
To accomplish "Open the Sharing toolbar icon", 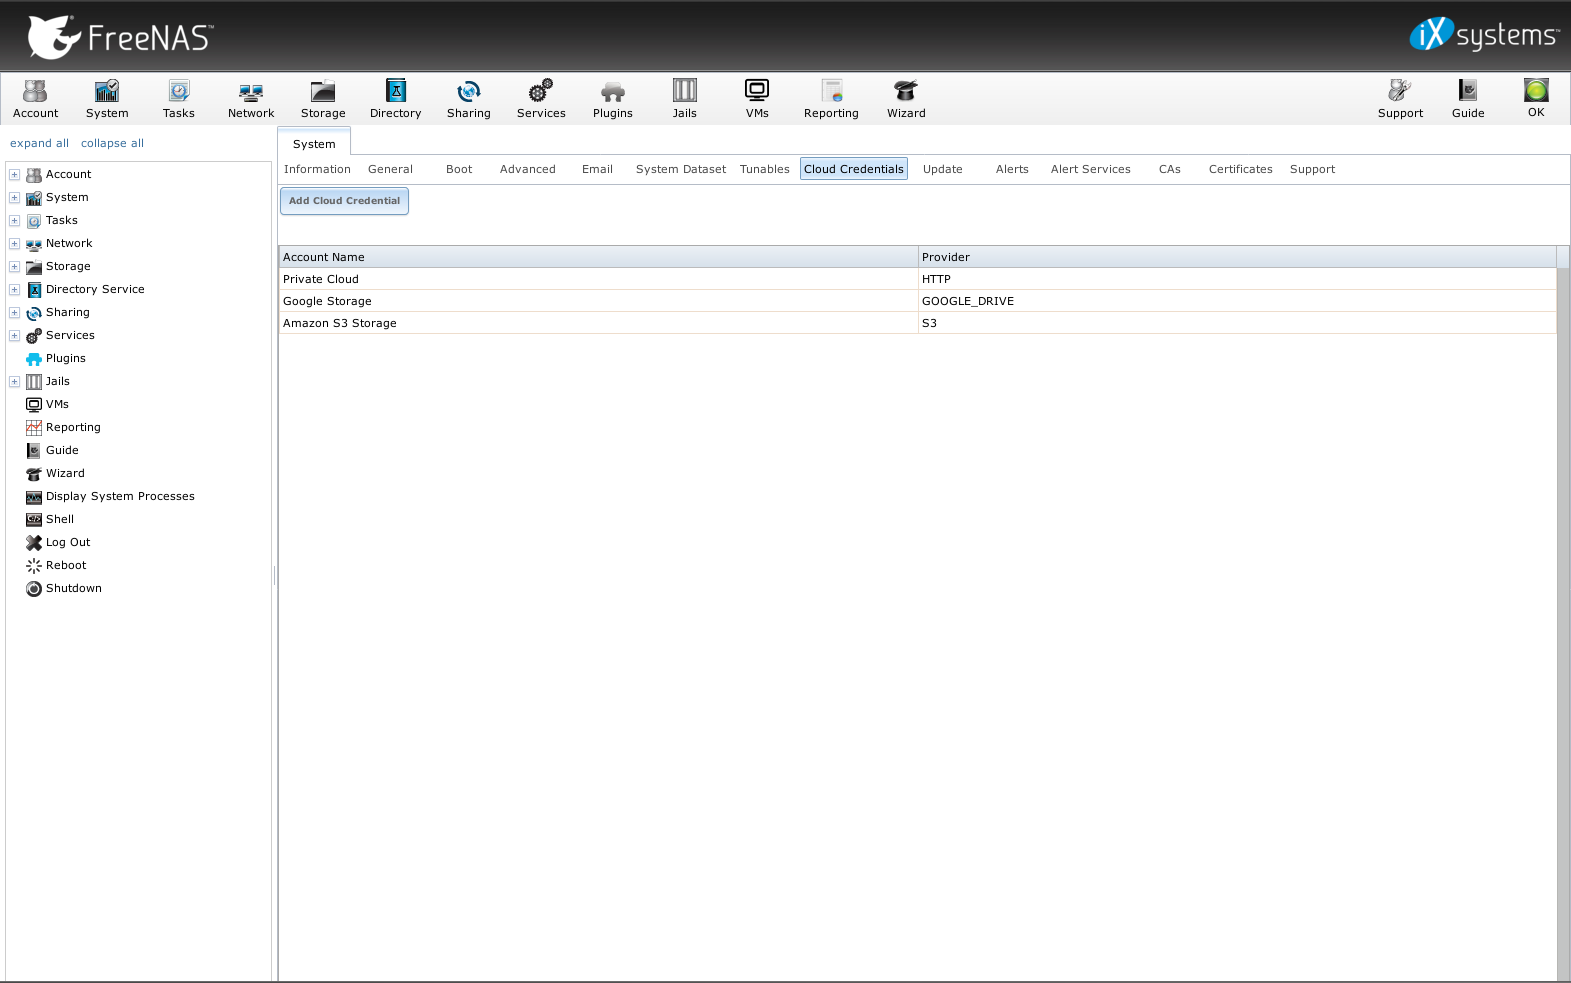I will tap(469, 99).
